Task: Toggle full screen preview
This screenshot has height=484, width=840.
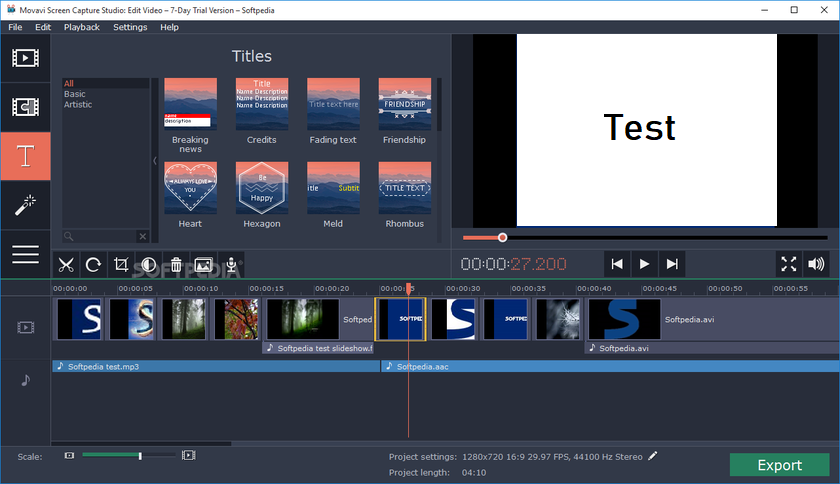Action: click(789, 264)
